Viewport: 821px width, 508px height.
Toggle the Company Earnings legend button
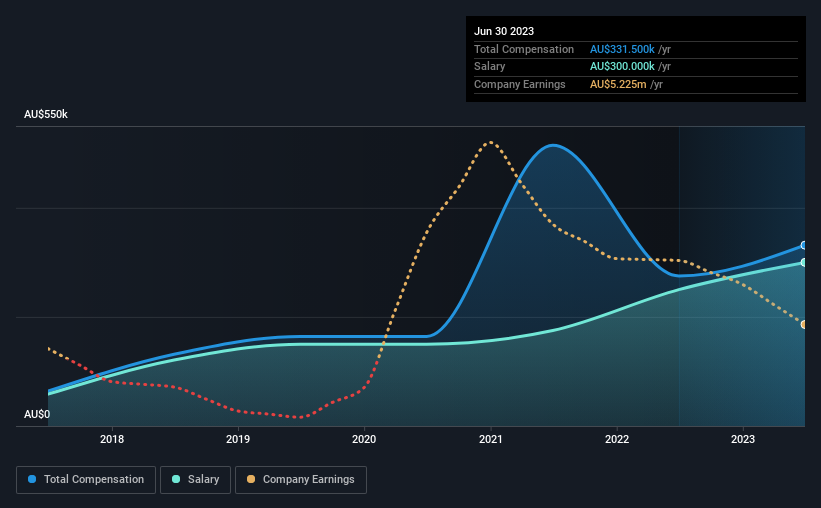[301, 480]
